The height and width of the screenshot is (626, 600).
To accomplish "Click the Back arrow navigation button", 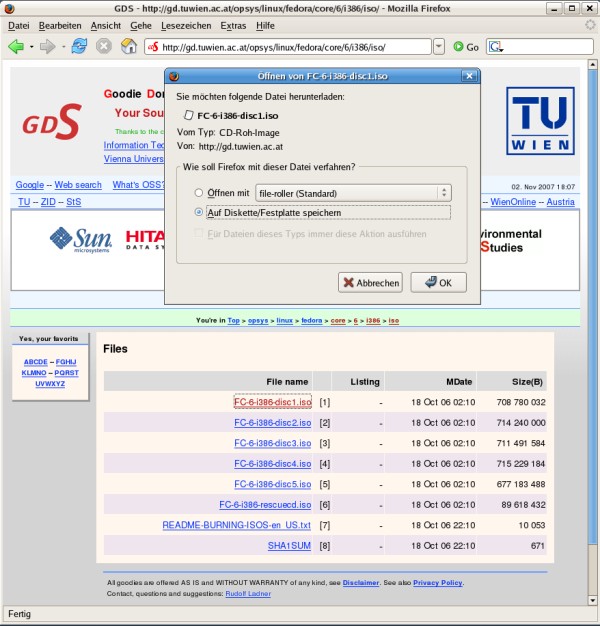I will 15,47.
